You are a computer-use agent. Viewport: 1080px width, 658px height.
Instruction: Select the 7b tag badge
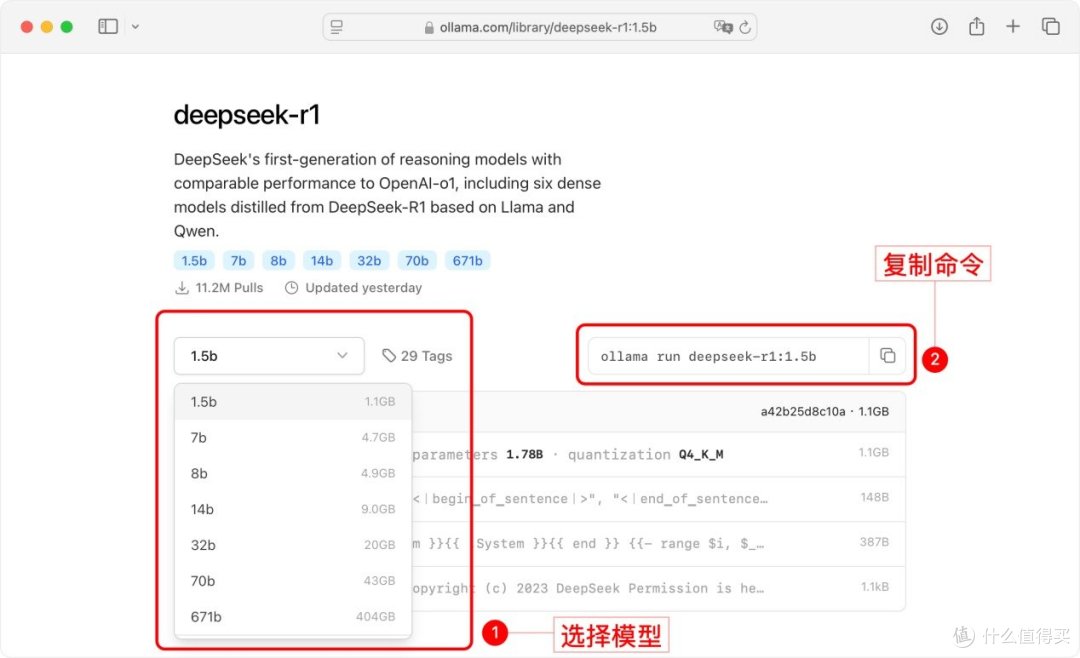[x=238, y=260]
